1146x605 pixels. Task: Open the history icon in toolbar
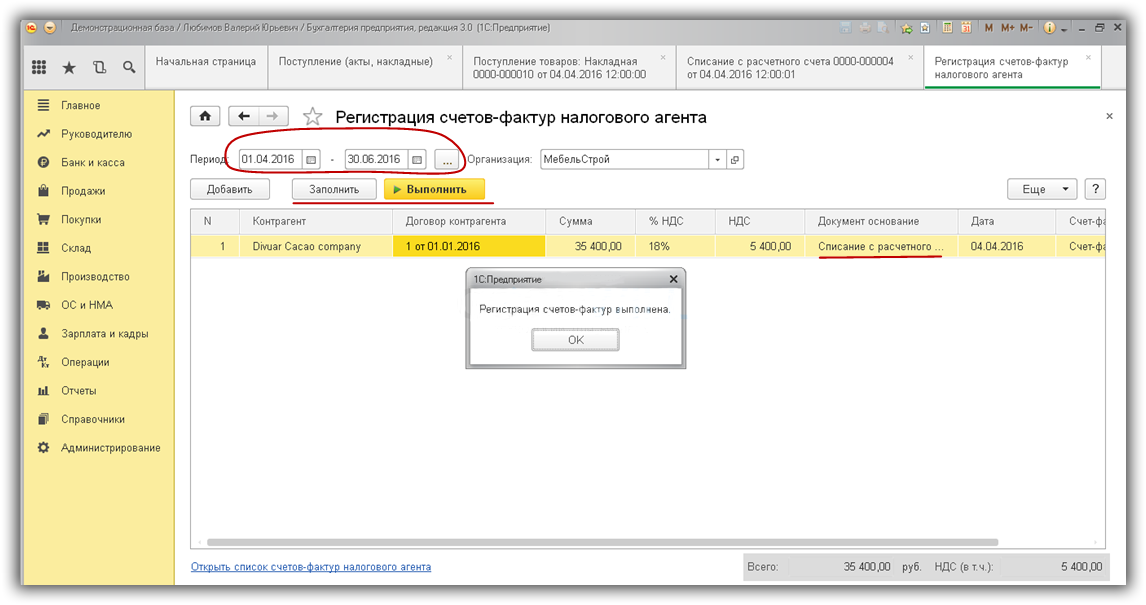pyautogui.click(x=99, y=67)
